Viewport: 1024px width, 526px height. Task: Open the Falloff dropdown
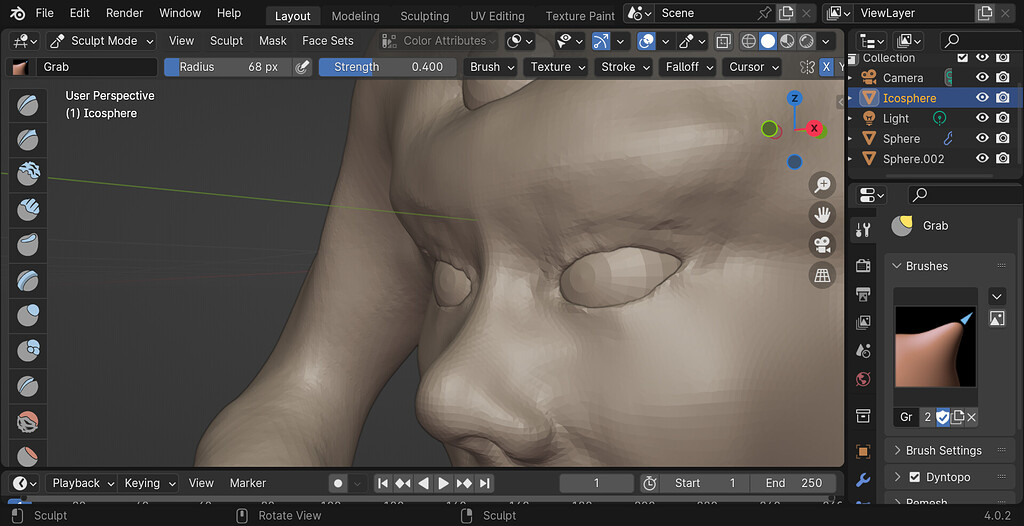(689, 67)
